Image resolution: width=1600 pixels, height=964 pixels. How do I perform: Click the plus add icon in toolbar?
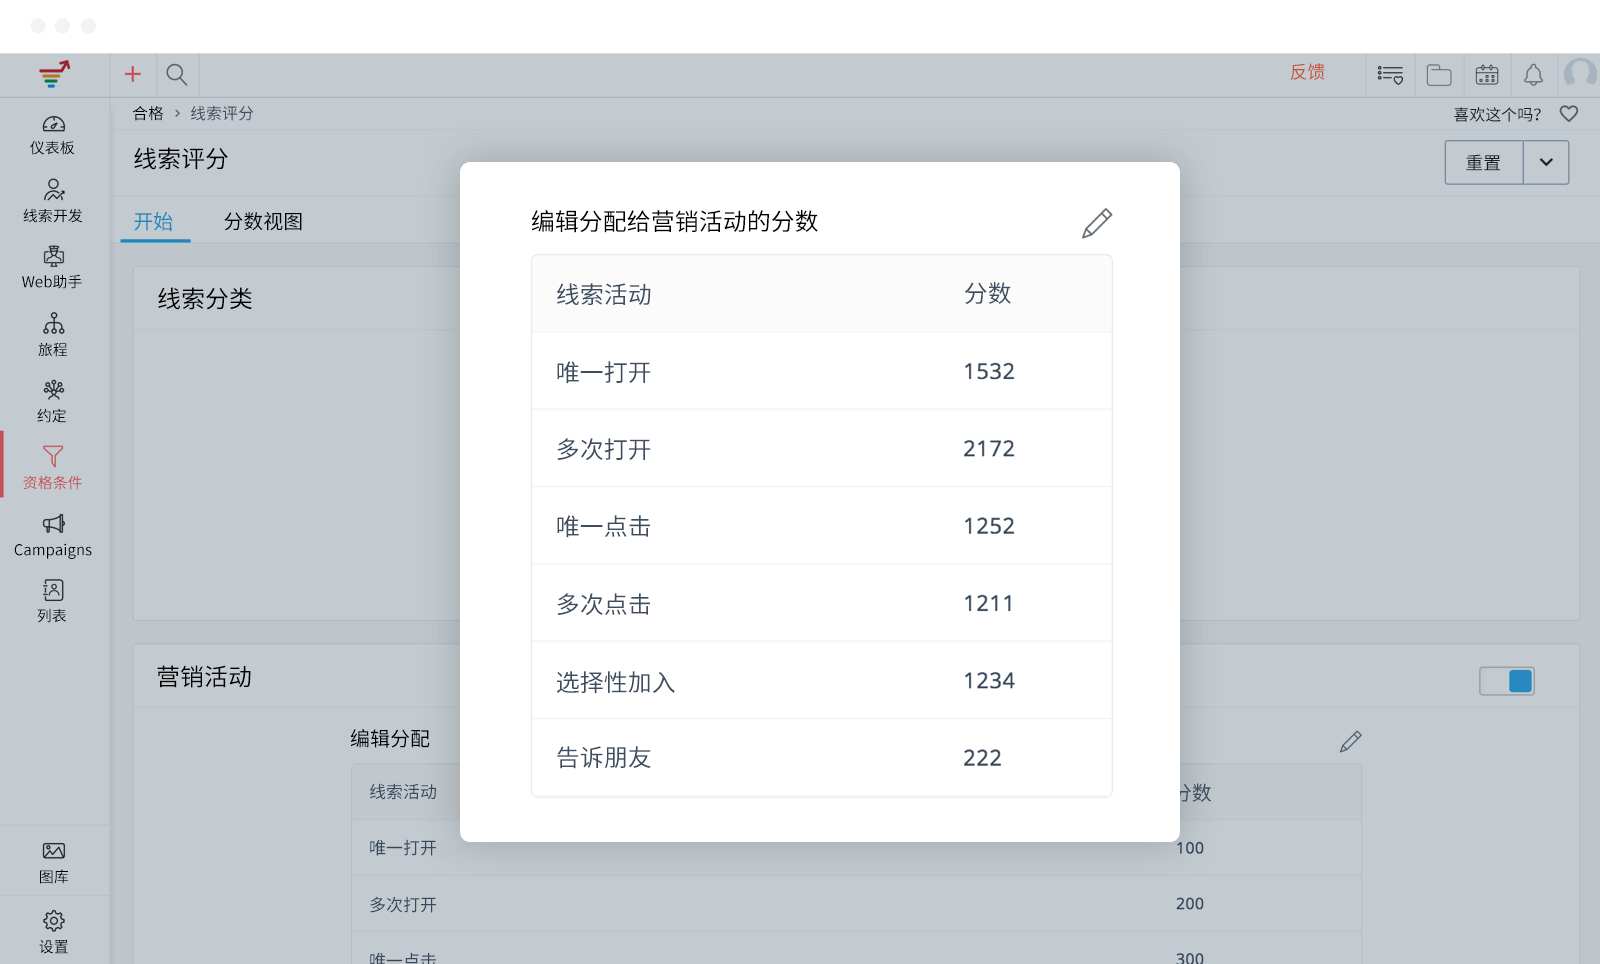click(x=132, y=74)
